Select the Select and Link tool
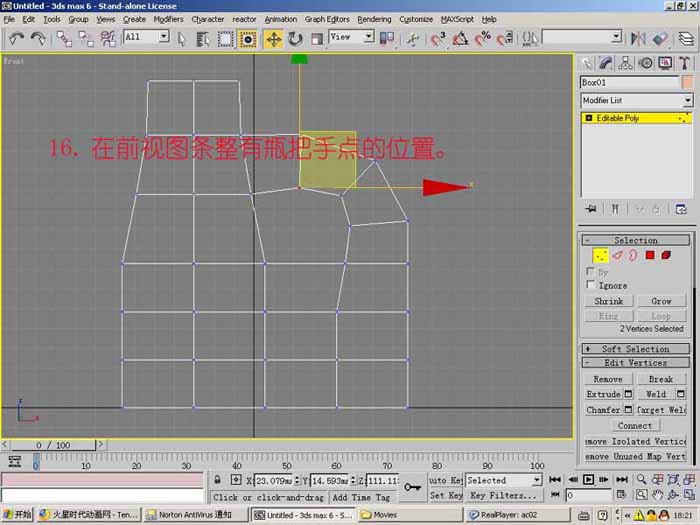This screenshot has height=525, width=700. click(x=64, y=39)
